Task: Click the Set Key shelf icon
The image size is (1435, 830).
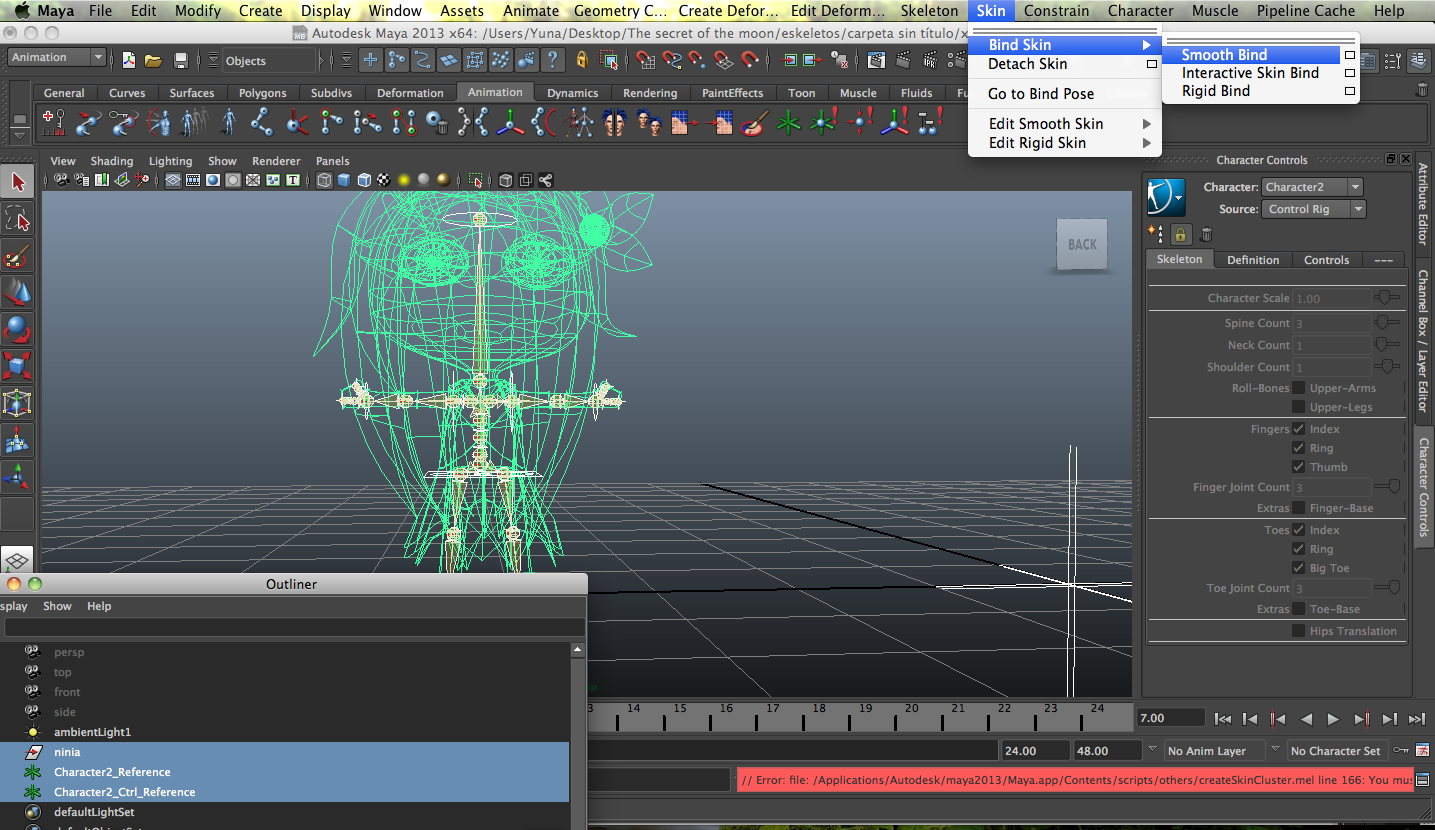Action: pyautogui.click(x=53, y=124)
